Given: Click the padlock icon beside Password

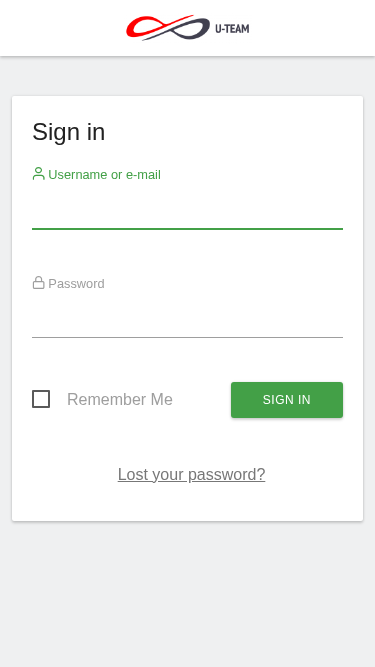Looking at the screenshot, I should pos(39,283).
